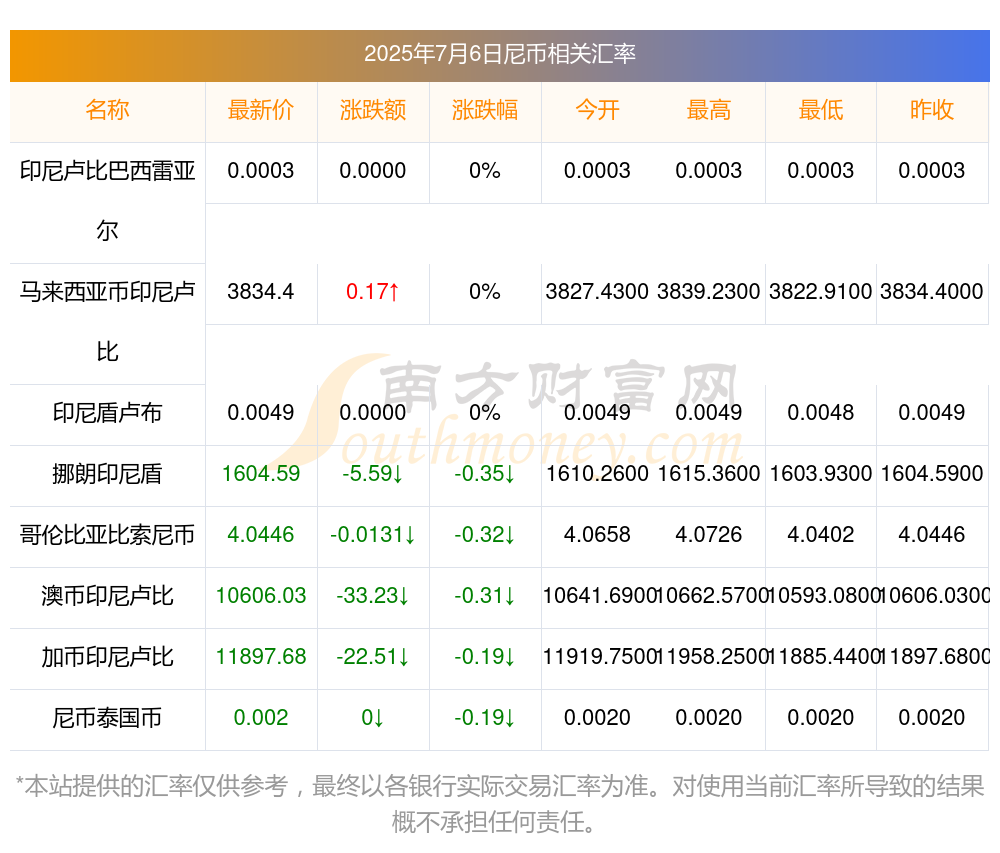Click the low value 10593.0800
This screenshot has width=1000, height=853.
coord(823,595)
